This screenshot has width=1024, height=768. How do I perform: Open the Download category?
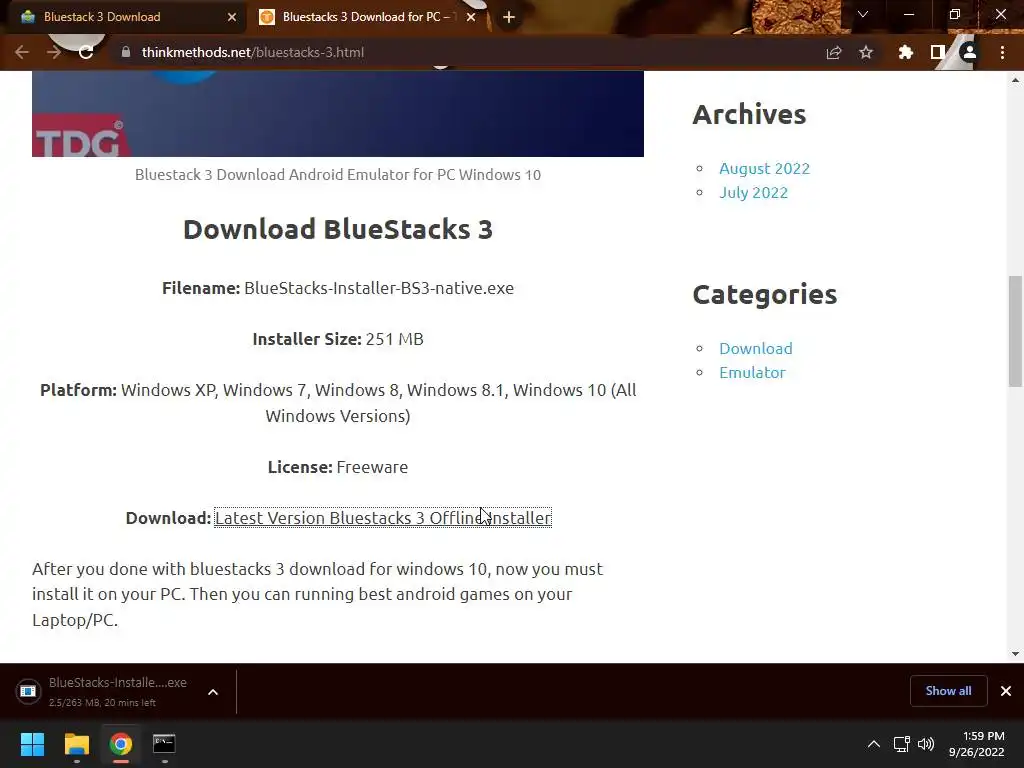(756, 349)
